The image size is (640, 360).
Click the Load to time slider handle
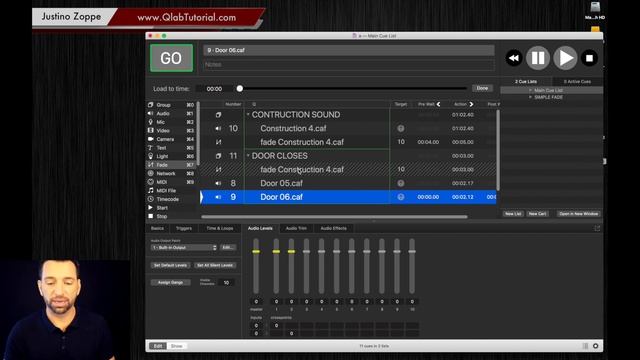pyautogui.click(x=240, y=89)
